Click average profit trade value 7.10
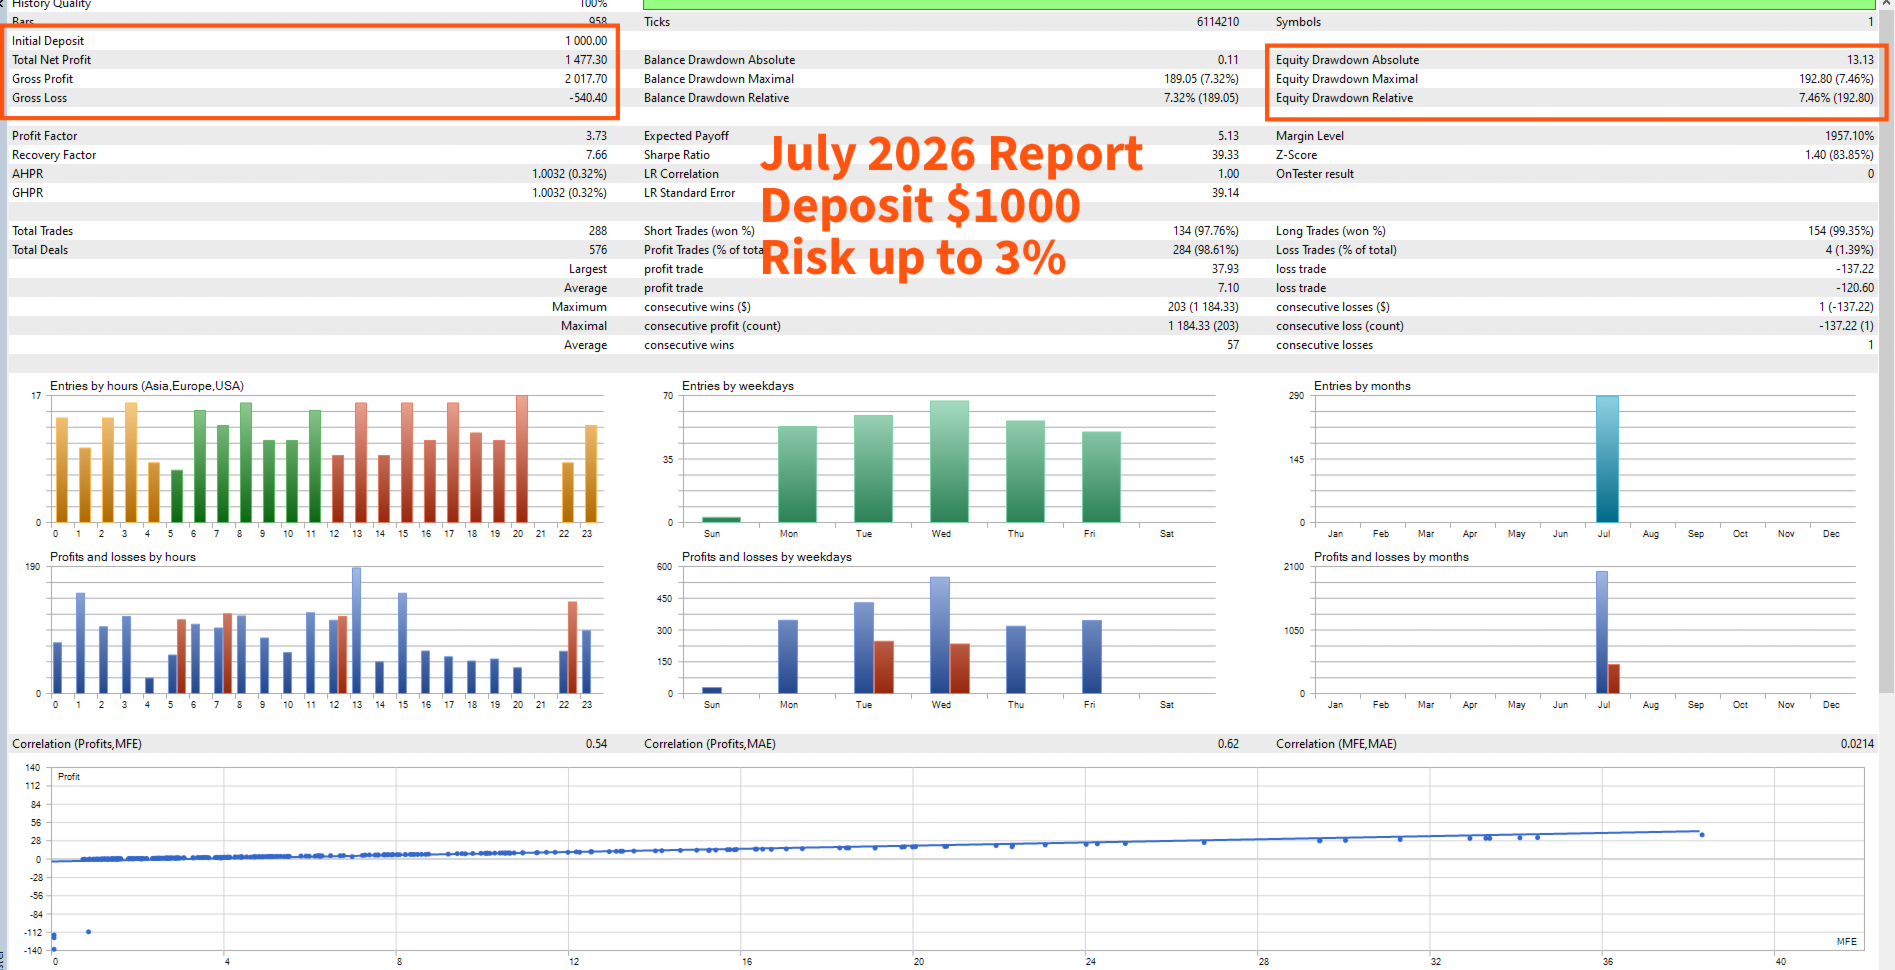This screenshot has height=970, width=1895. (1228, 288)
